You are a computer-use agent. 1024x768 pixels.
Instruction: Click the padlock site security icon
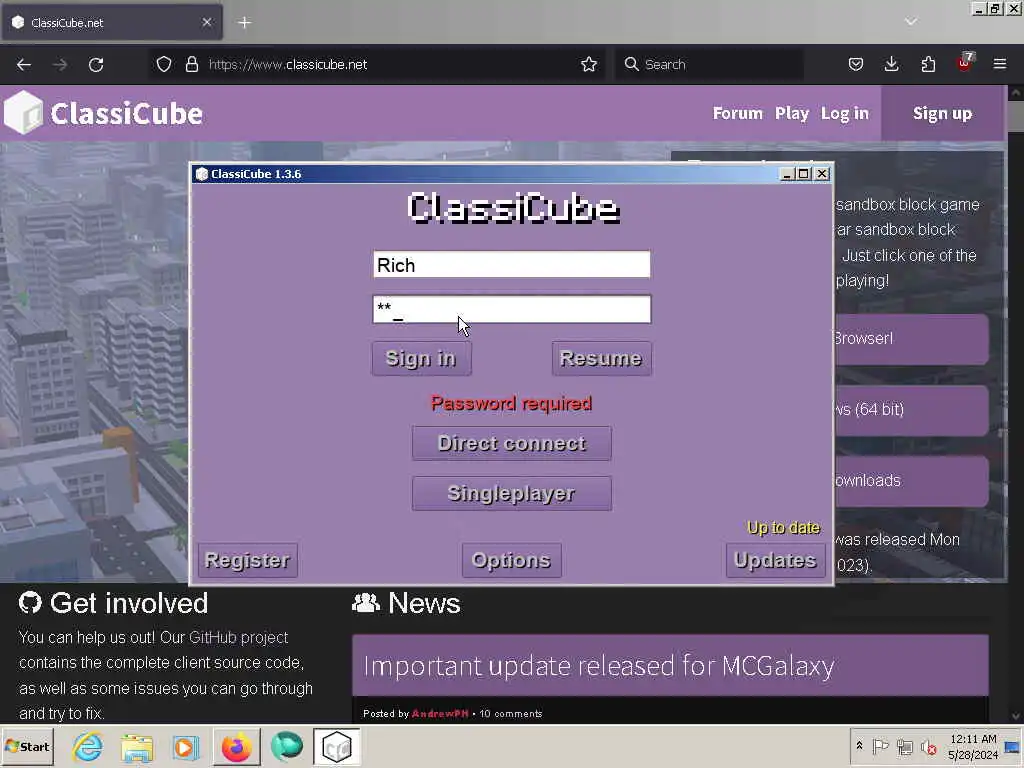pyautogui.click(x=191, y=64)
